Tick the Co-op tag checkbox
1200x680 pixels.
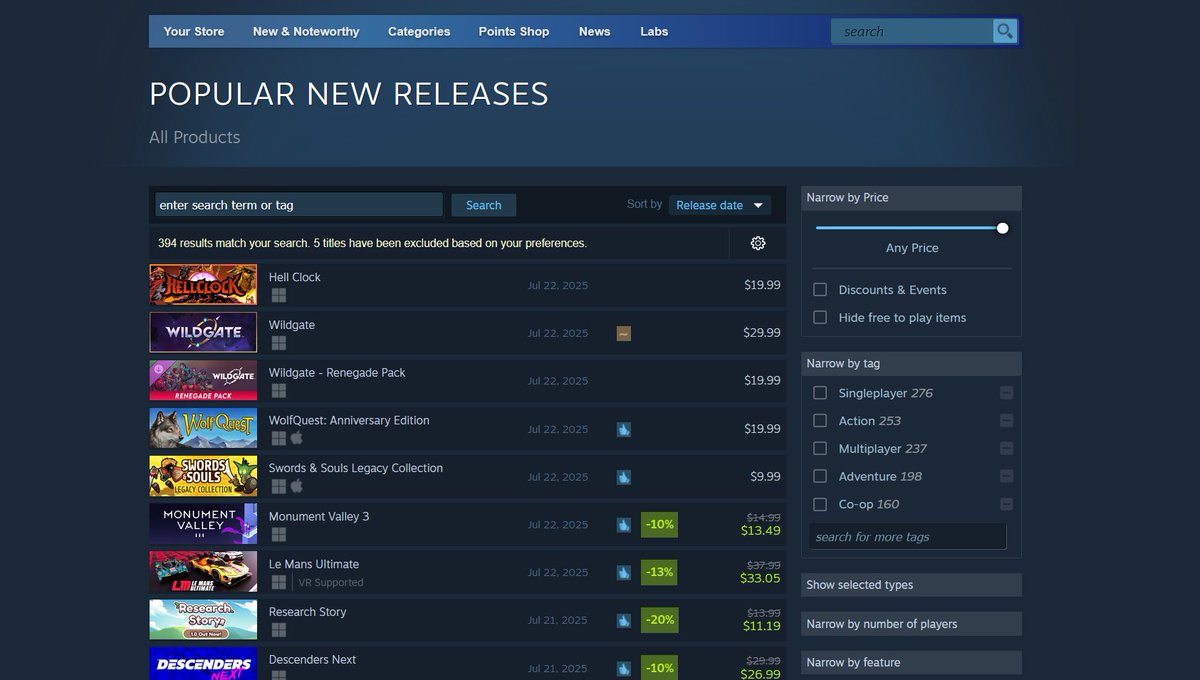(820, 504)
